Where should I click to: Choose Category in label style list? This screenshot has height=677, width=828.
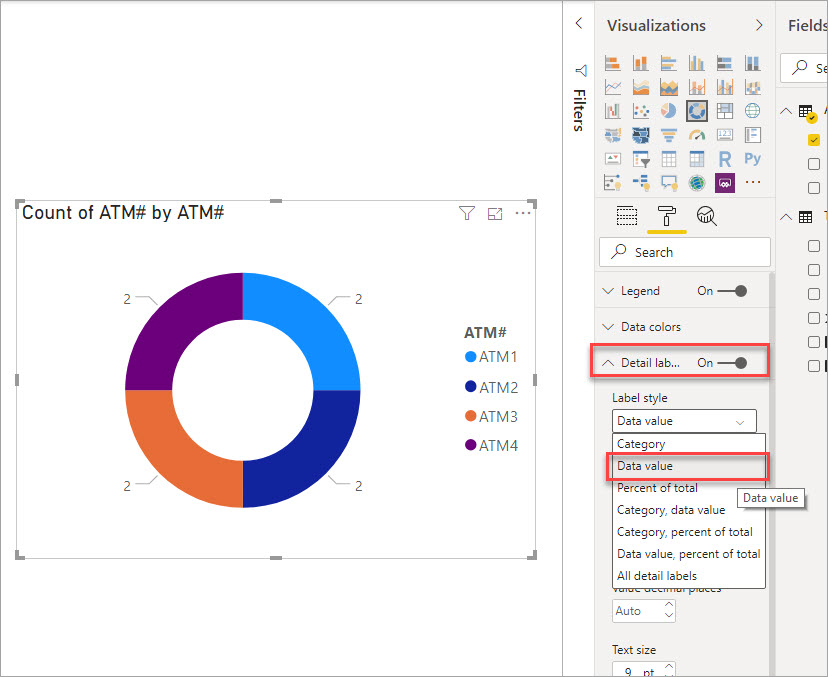(x=689, y=444)
